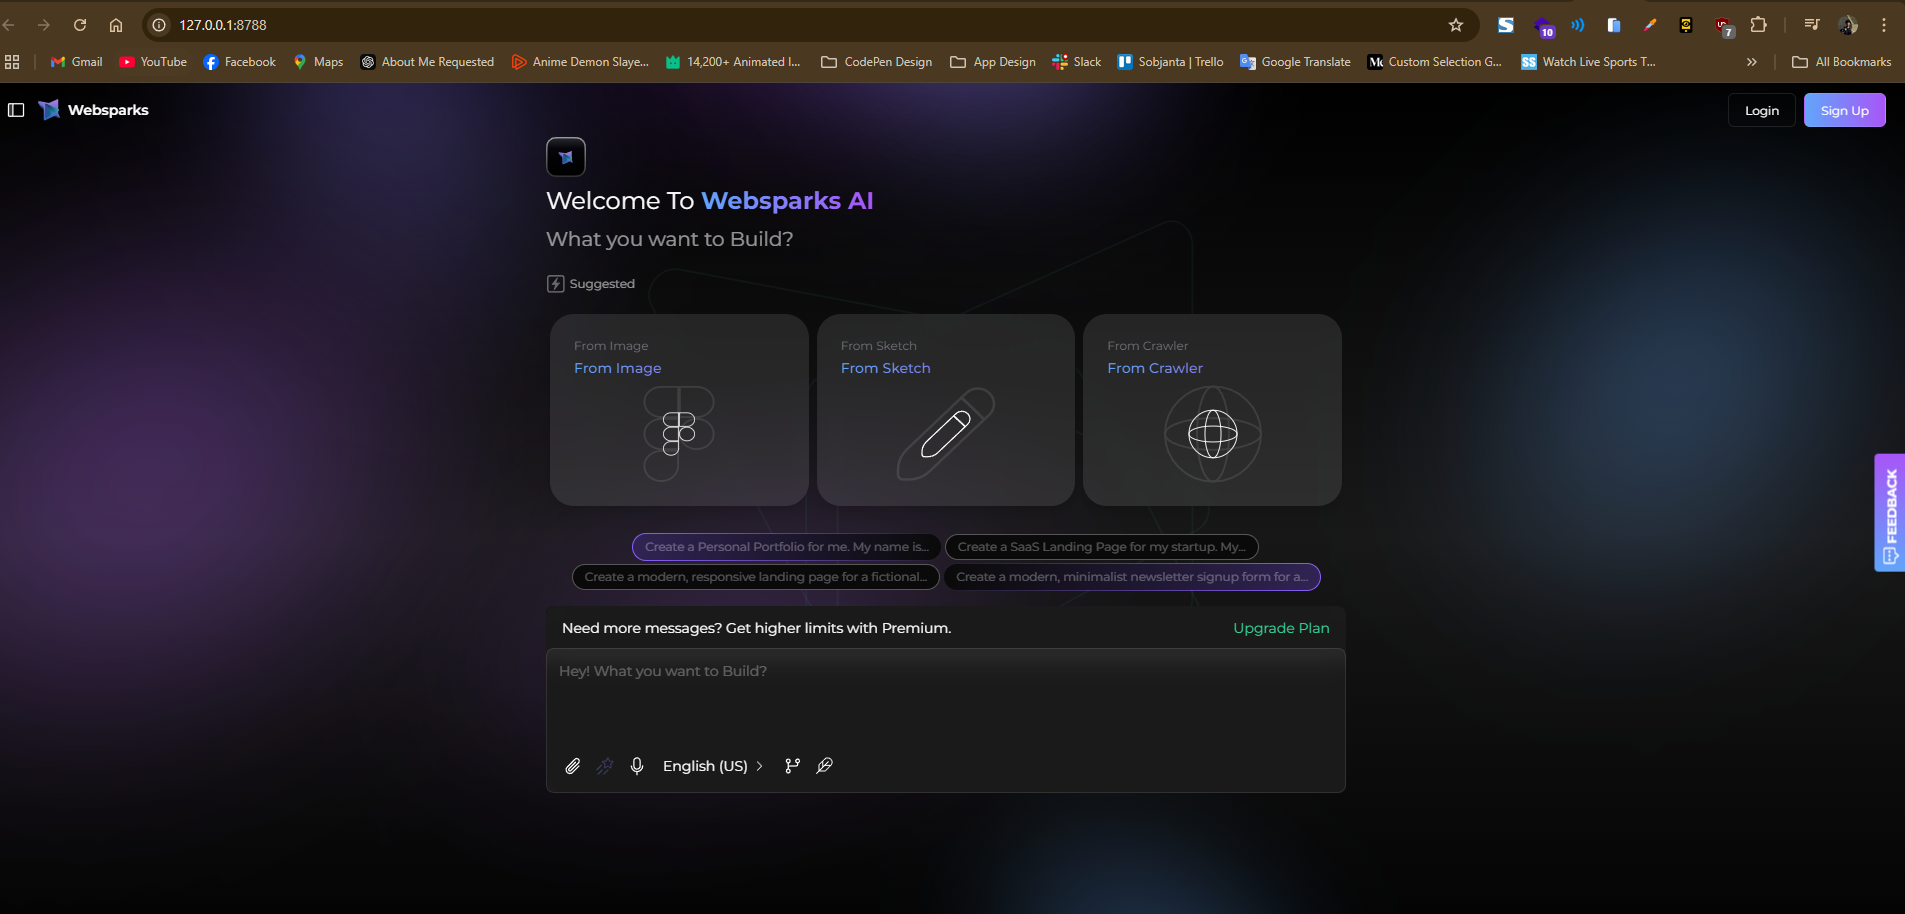This screenshot has height=914, width=1905.
Task: Bookmark this page with the star icon
Action: tap(1456, 25)
